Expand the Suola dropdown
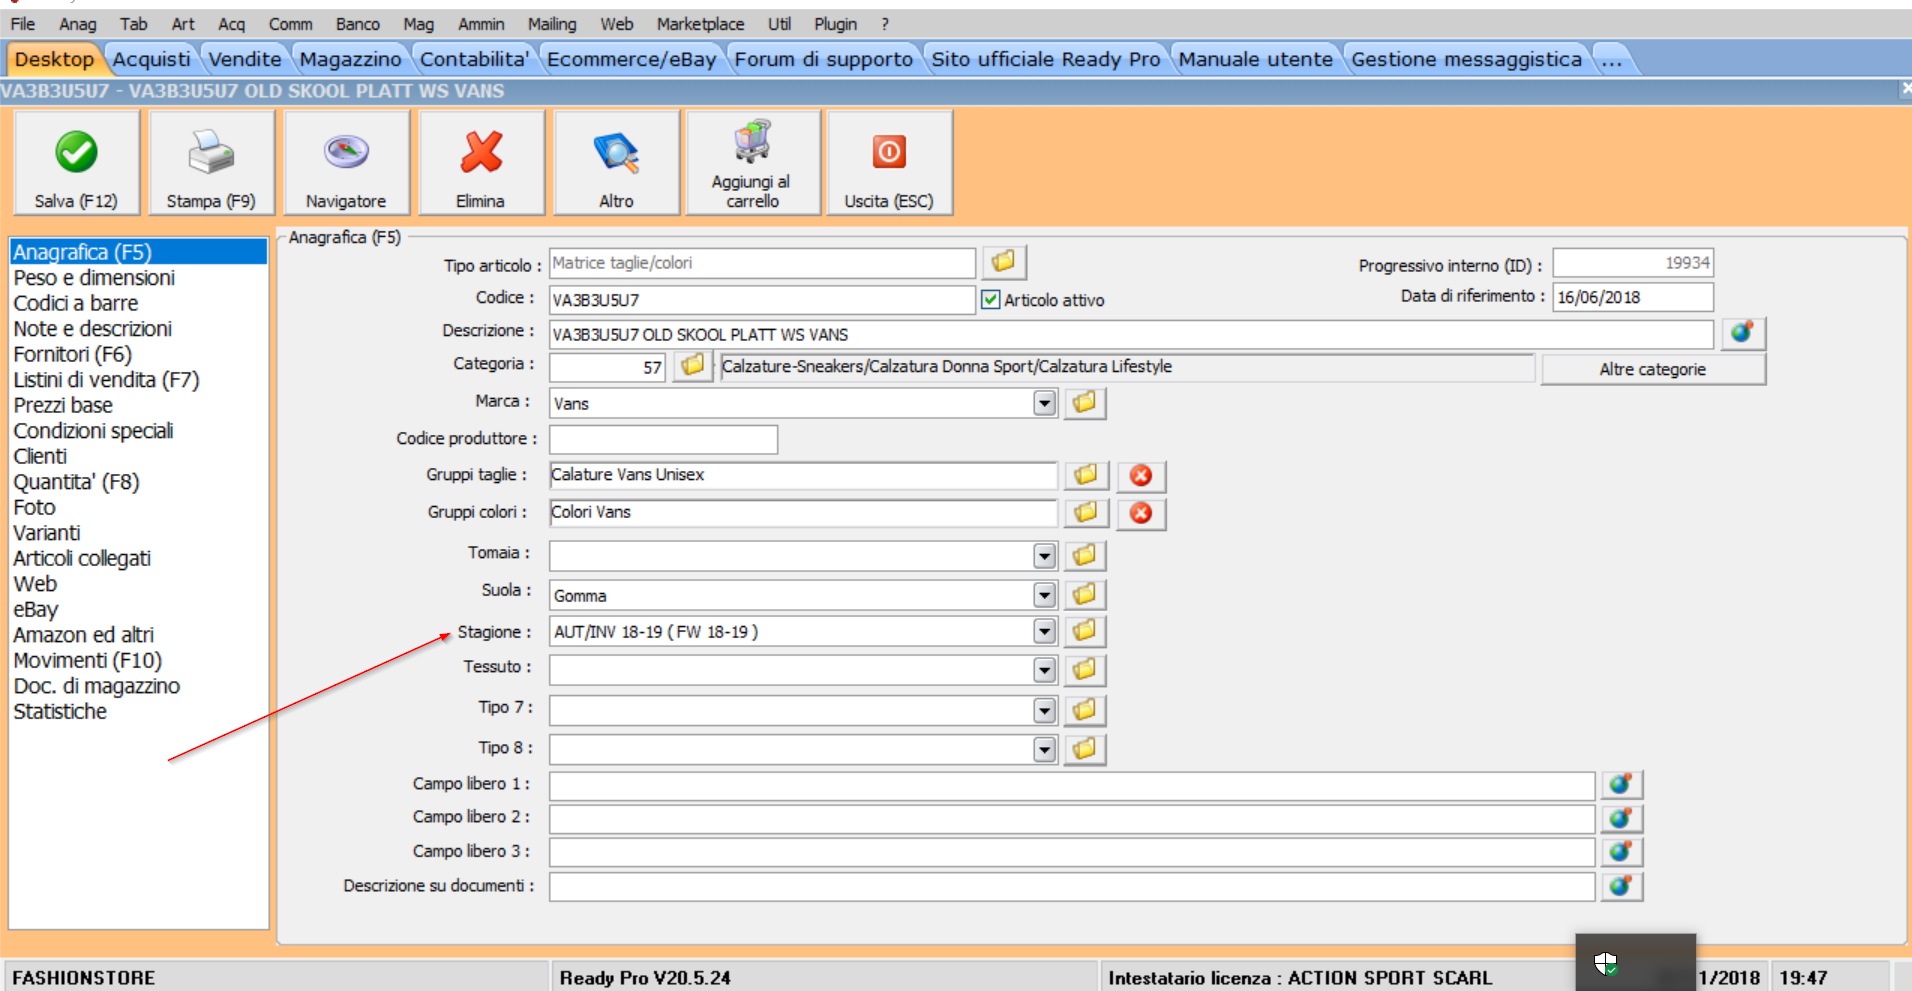1912x991 pixels. (1045, 595)
